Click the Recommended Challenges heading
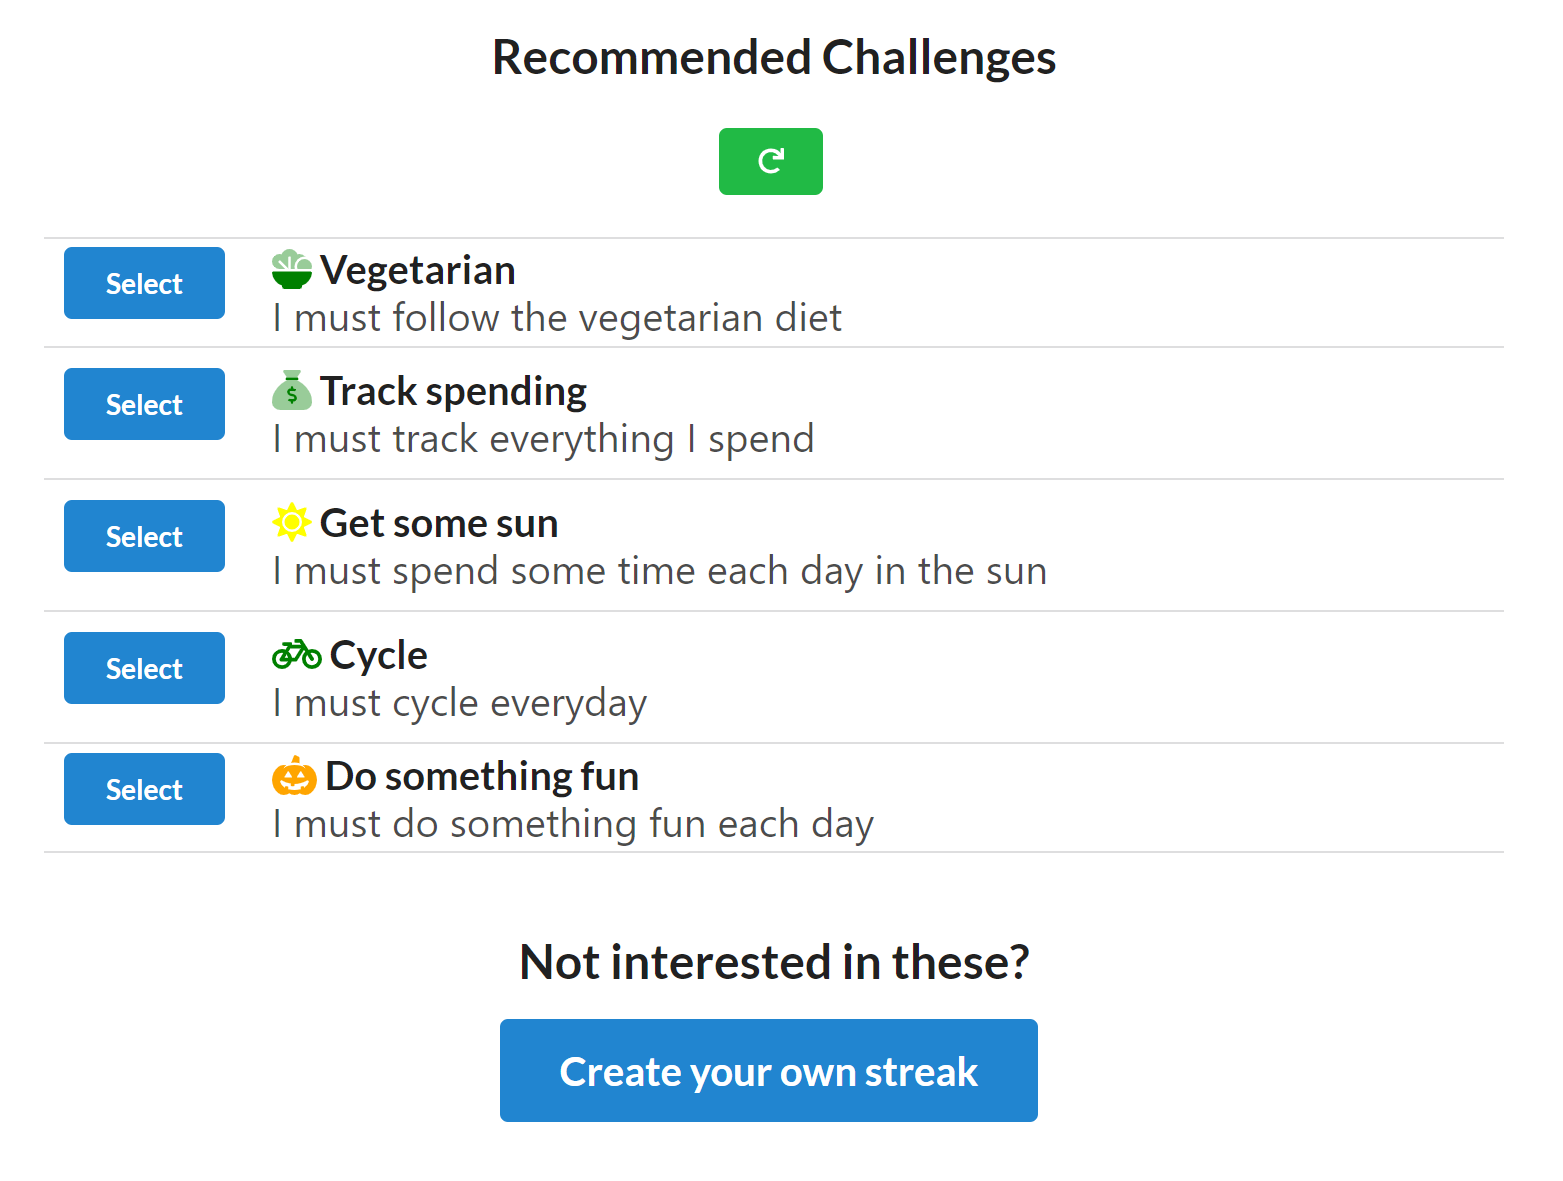The height and width of the screenshot is (1181, 1563). coord(774,58)
